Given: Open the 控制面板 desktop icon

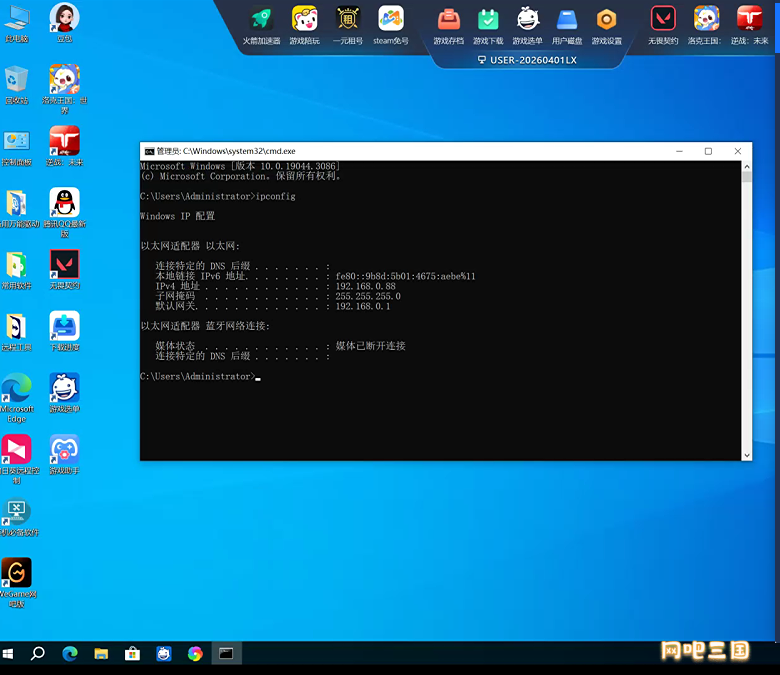Looking at the screenshot, I should tap(16, 142).
